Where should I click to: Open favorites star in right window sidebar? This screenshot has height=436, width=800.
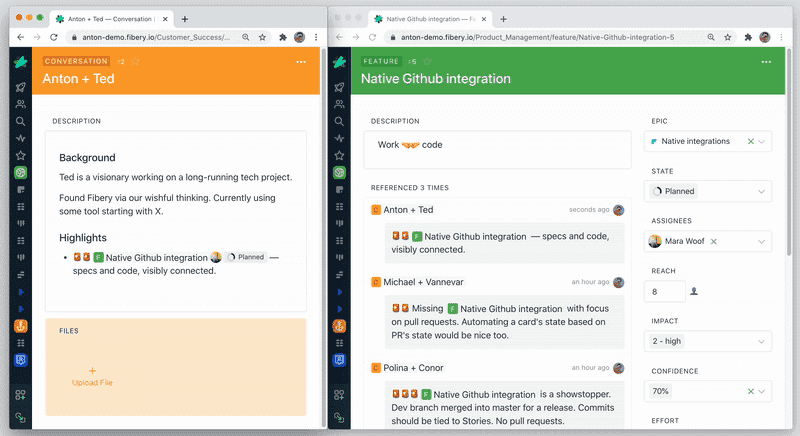(x=339, y=156)
